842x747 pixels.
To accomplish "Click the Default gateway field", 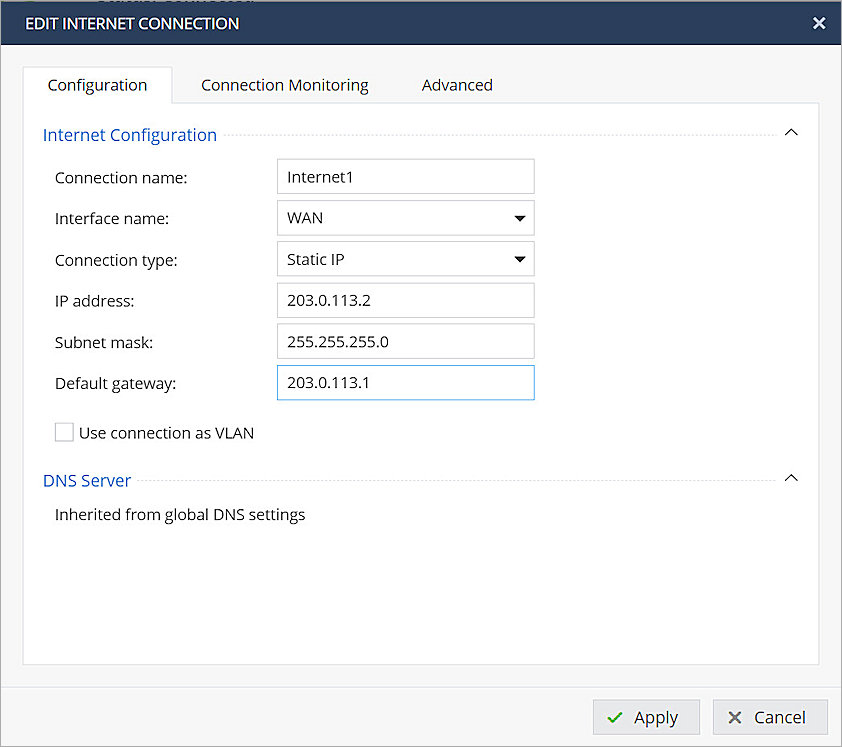I will [405, 383].
